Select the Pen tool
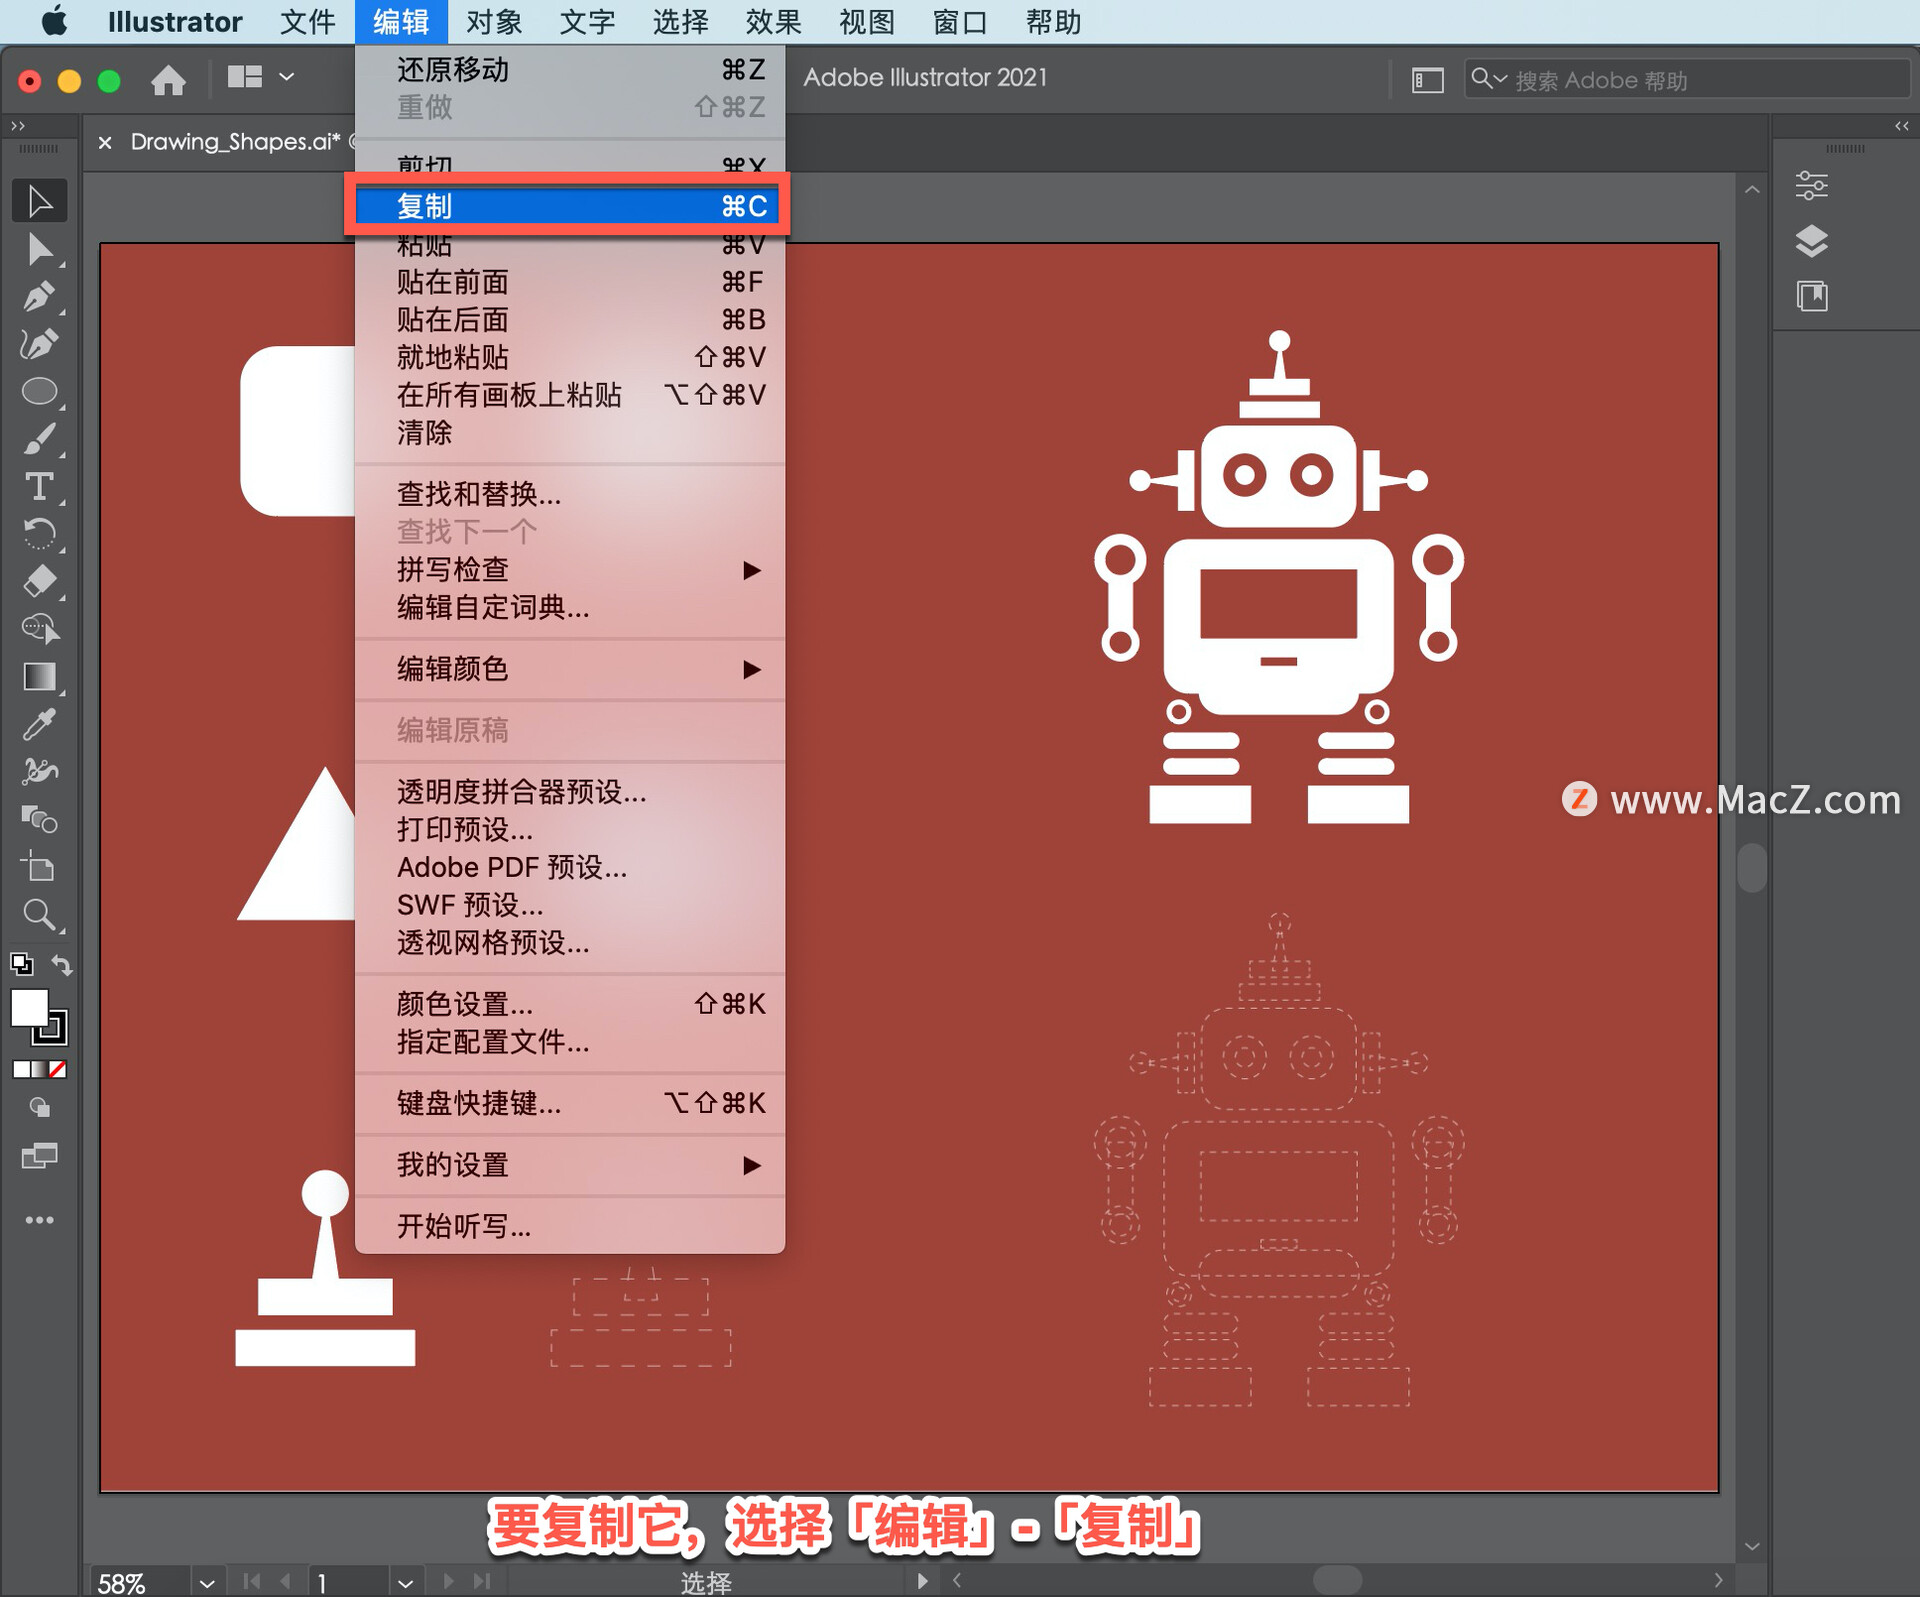This screenshot has height=1597, width=1920. (40, 297)
